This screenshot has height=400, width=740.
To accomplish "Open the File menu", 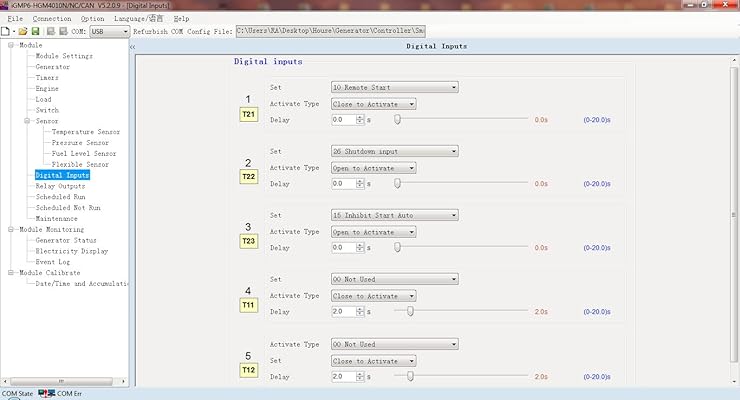I will pyautogui.click(x=15, y=18).
